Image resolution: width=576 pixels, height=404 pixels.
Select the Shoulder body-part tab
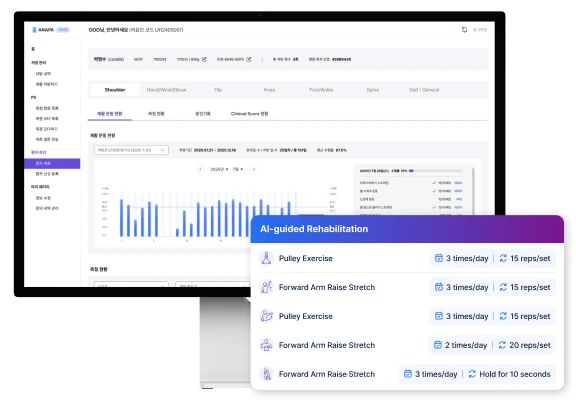115,90
